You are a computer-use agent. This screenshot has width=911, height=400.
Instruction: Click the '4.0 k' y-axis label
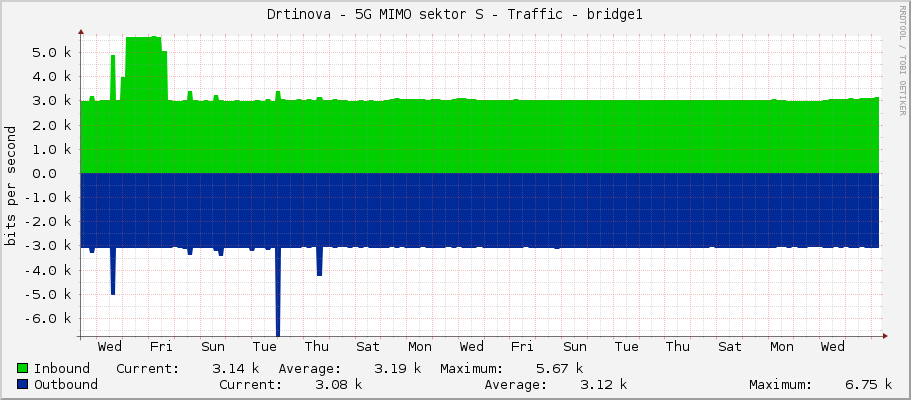[52, 77]
